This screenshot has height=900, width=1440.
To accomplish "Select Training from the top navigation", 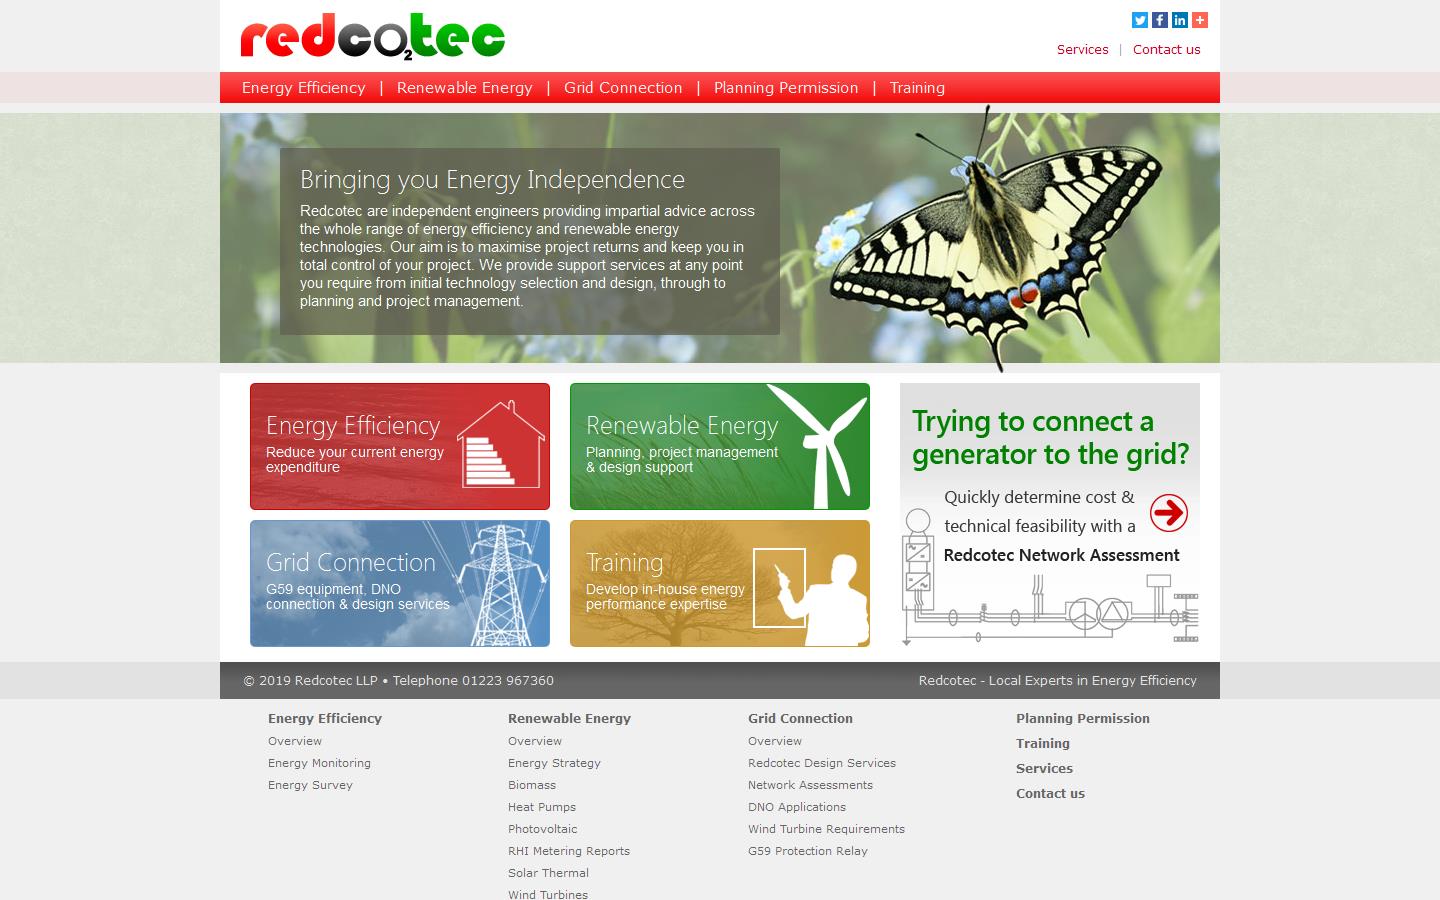I will 917,88.
